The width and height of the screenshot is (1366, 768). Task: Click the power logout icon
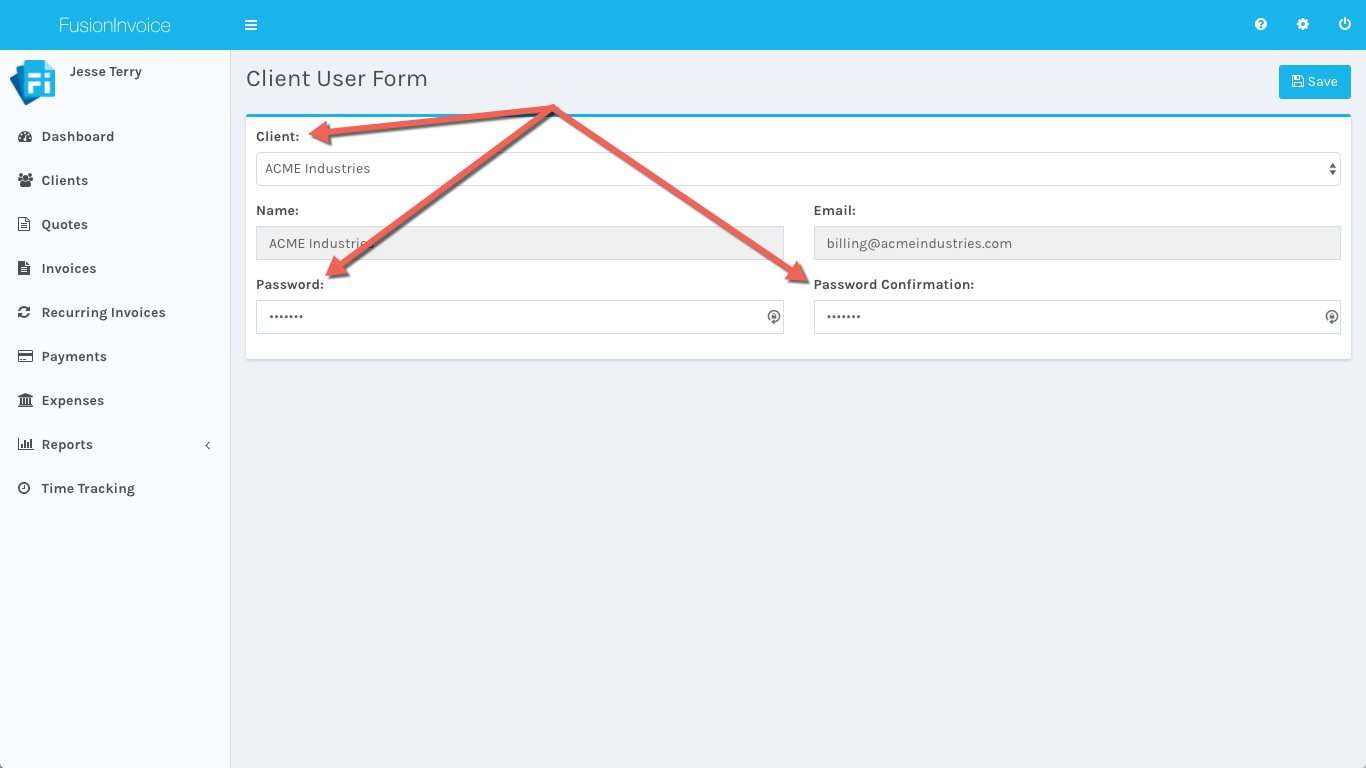(1345, 25)
